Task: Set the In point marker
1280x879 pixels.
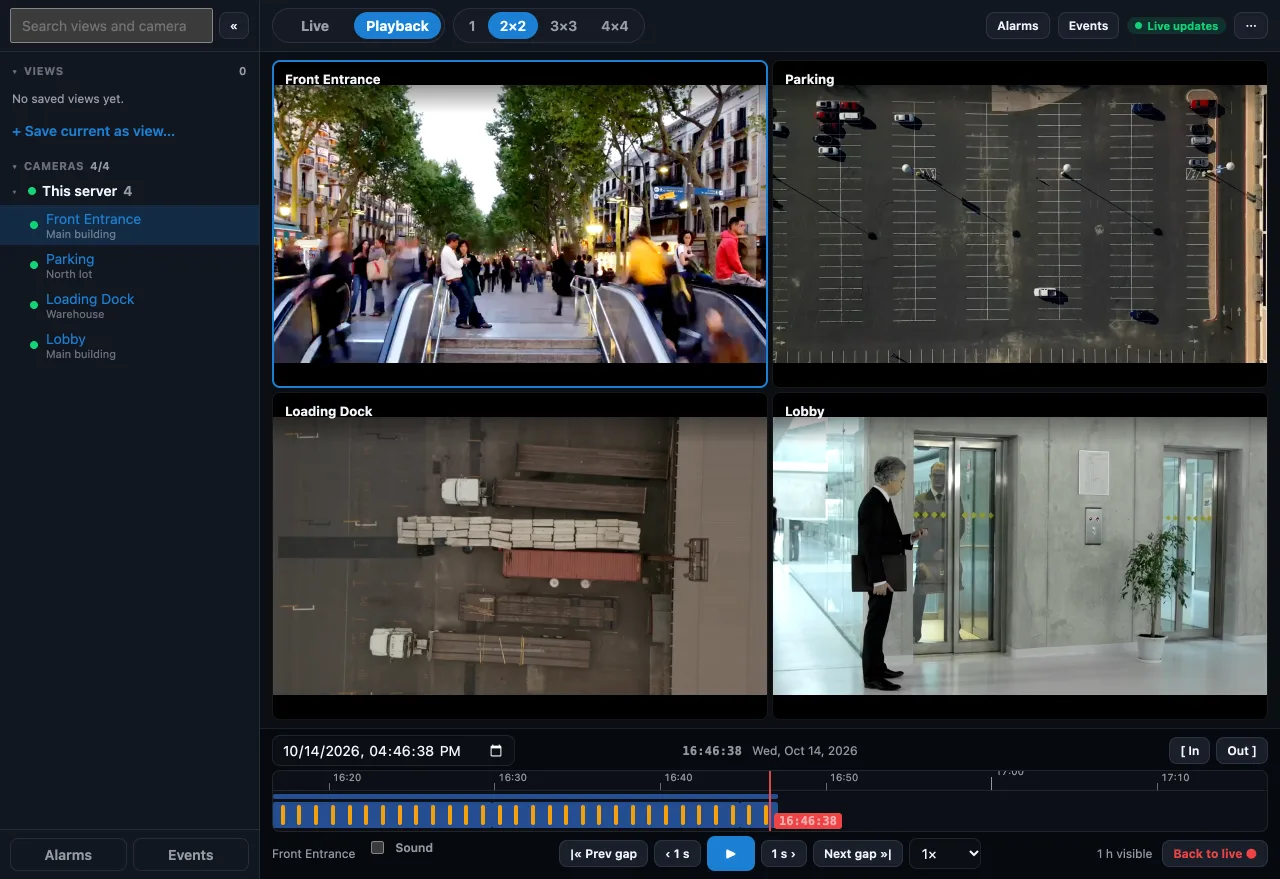Action: tap(1190, 751)
